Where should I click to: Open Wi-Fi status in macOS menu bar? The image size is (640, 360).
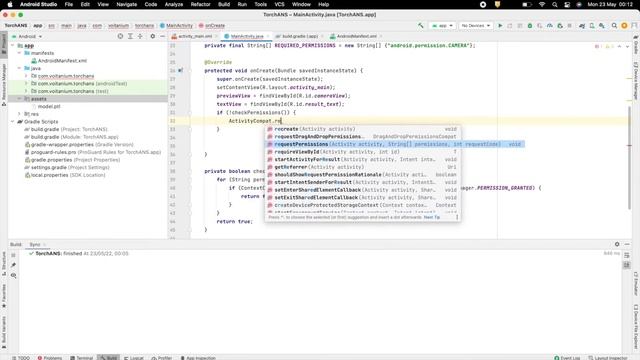pos(542,4)
